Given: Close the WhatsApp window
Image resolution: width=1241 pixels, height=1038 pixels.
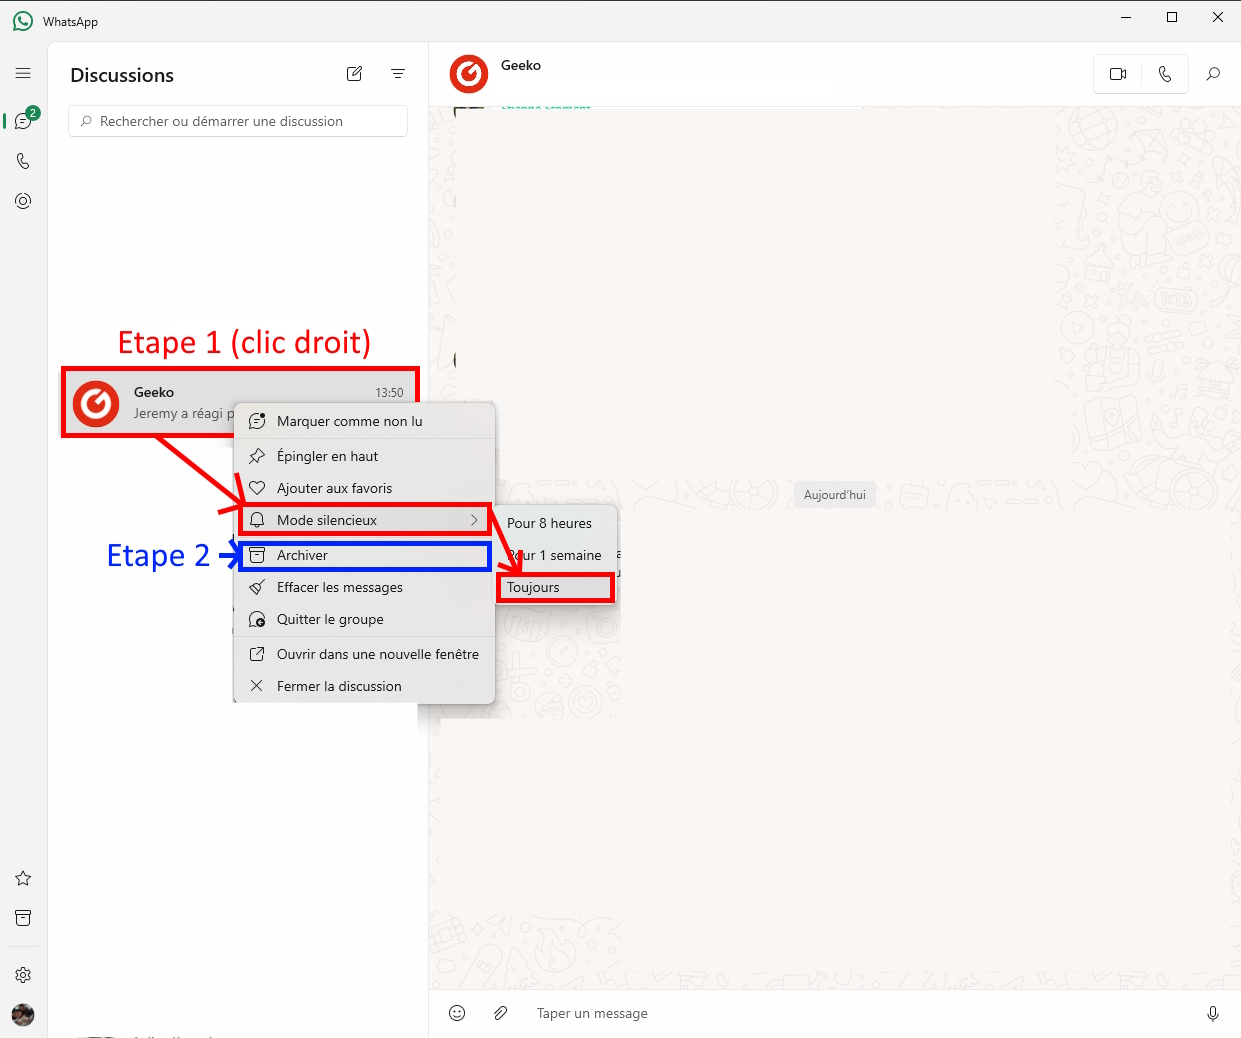Looking at the screenshot, I should pyautogui.click(x=1218, y=17).
